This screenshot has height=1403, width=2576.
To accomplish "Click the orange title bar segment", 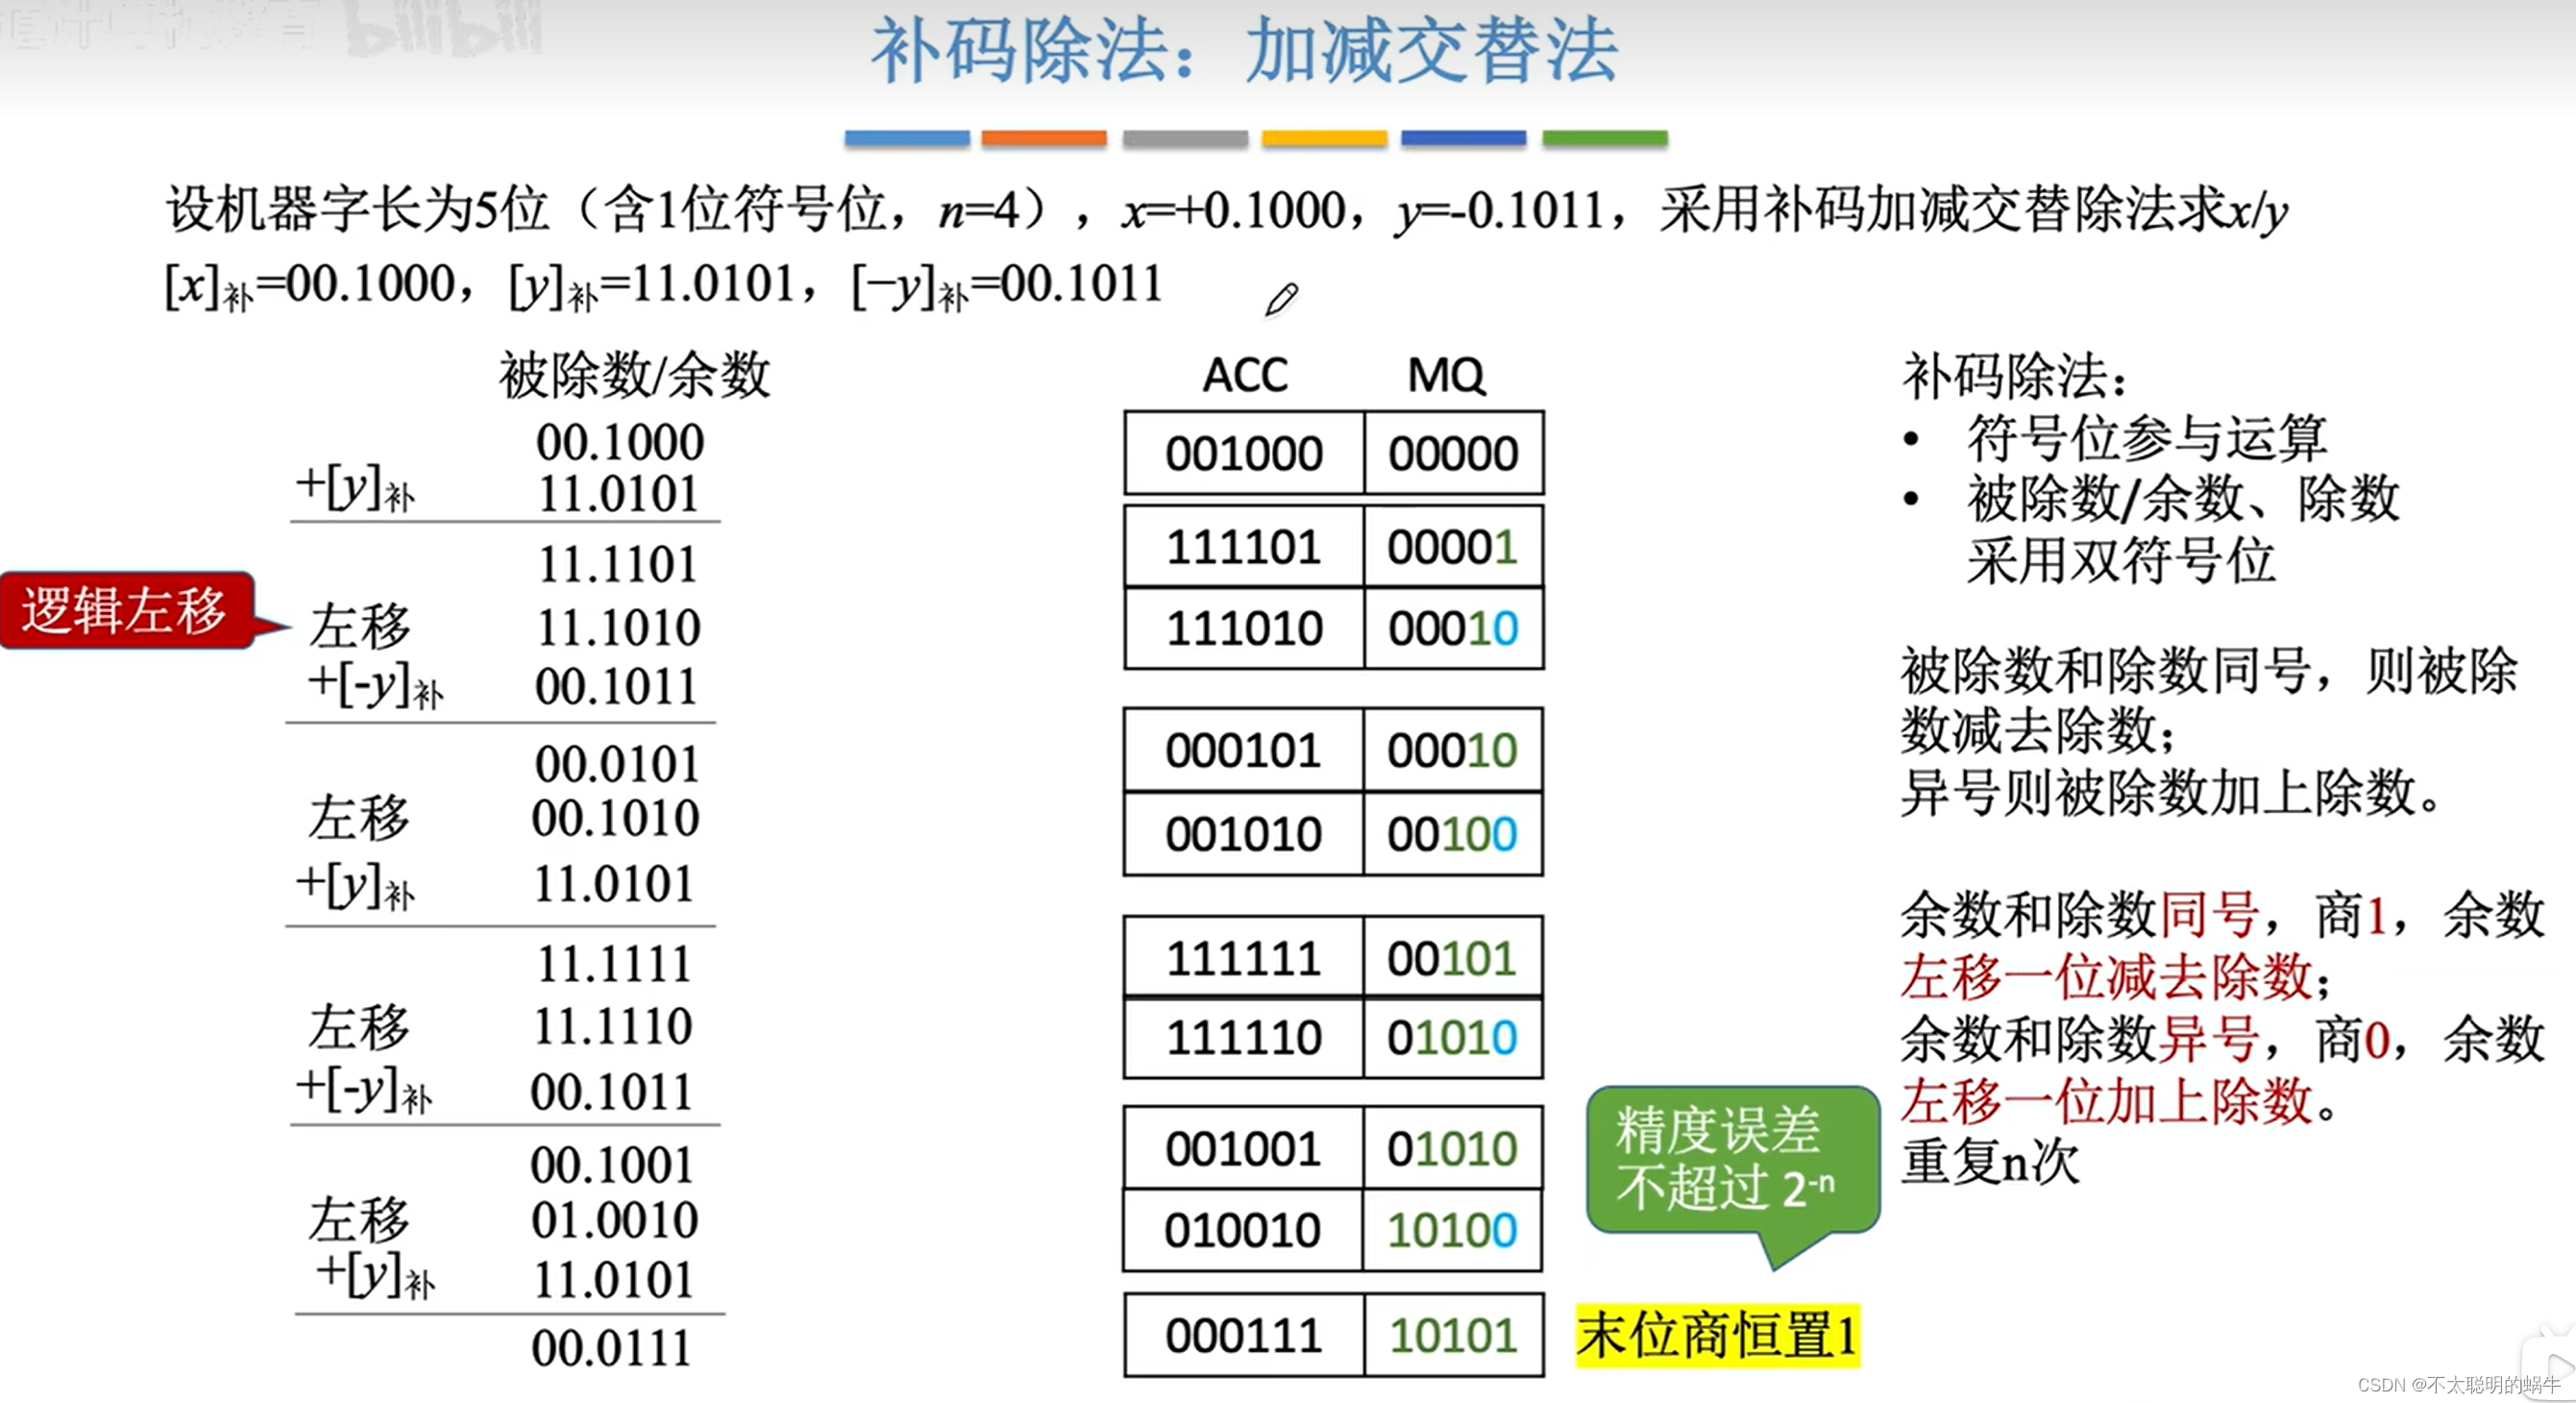I will (x=1044, y=138).
